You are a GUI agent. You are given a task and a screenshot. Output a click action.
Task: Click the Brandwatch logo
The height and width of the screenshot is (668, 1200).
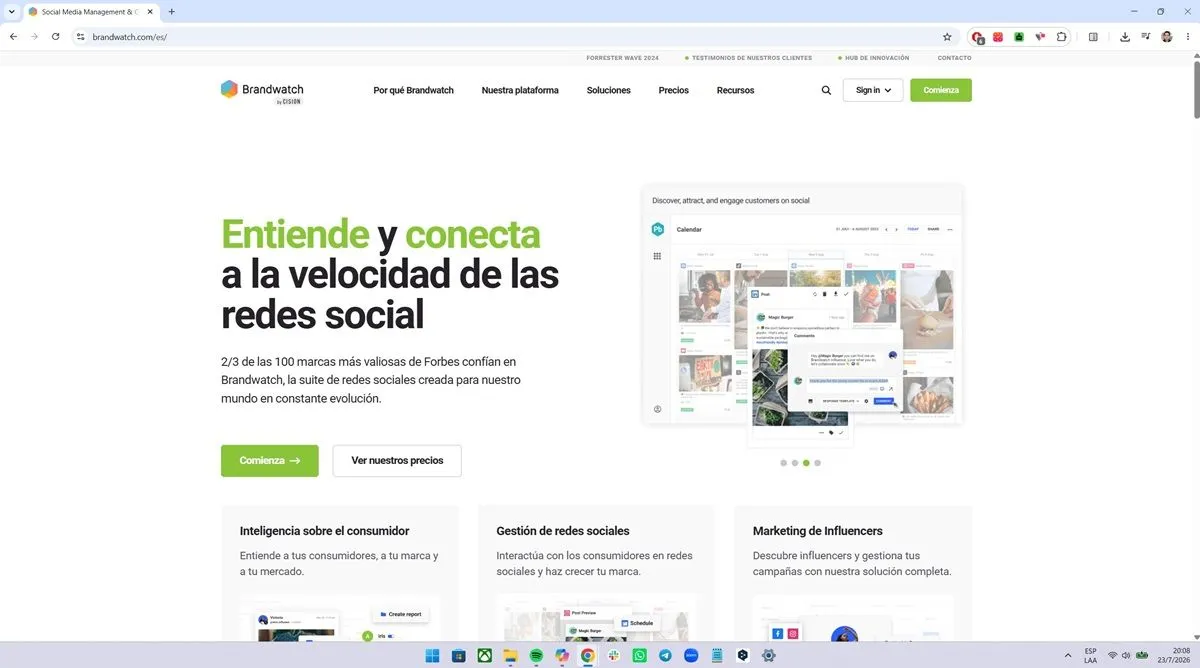261,91
